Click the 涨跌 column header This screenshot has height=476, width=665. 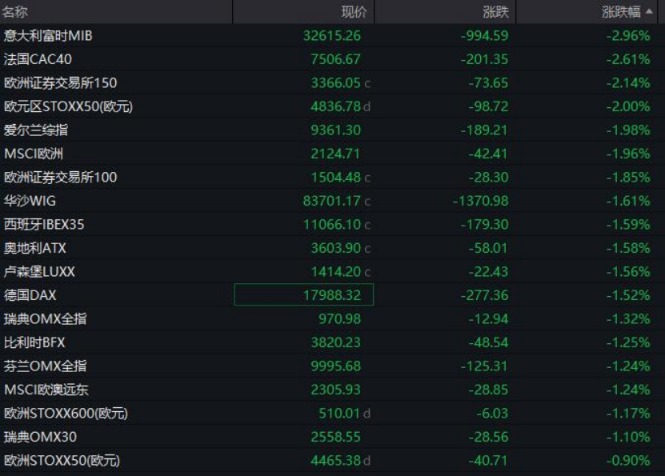tap(495, 12)
